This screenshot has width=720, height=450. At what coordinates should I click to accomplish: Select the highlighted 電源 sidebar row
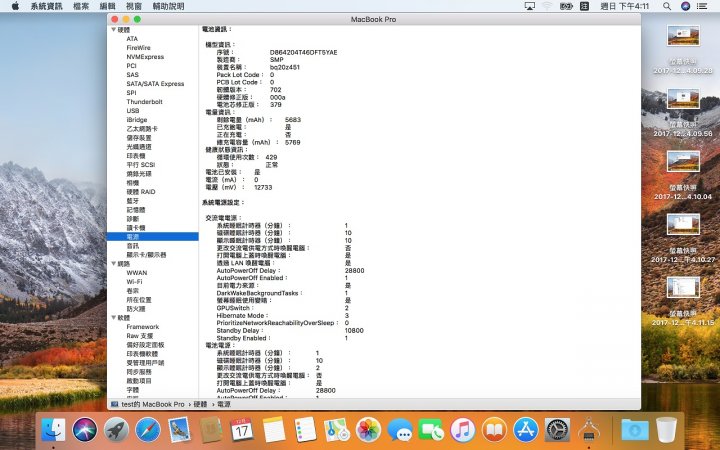(x=152, y=237)
